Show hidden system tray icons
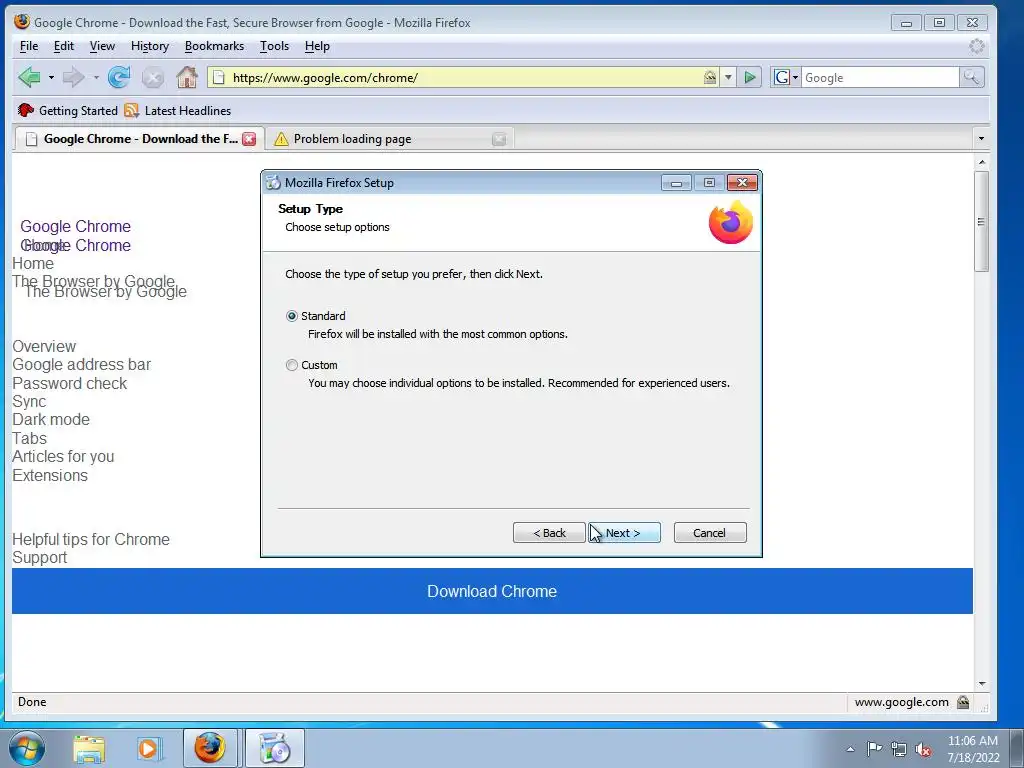Image resolution: width=1024 pixels, height=768 pixels. tap(850, 749)
